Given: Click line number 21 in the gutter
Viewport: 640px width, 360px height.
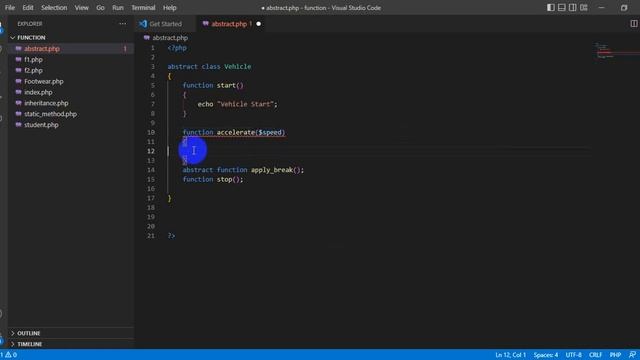Looking at the screenshot, I should pos(151,236).
